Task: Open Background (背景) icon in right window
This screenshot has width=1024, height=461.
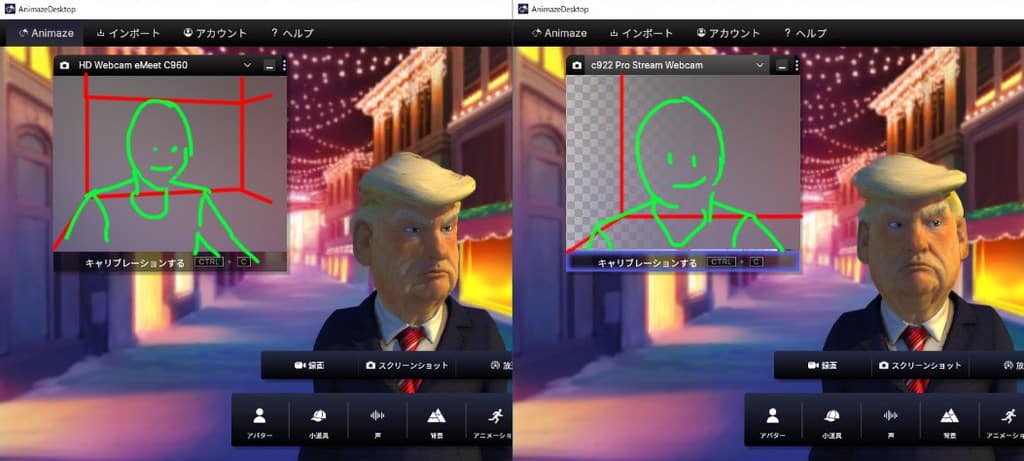Action: click(949, 421)
